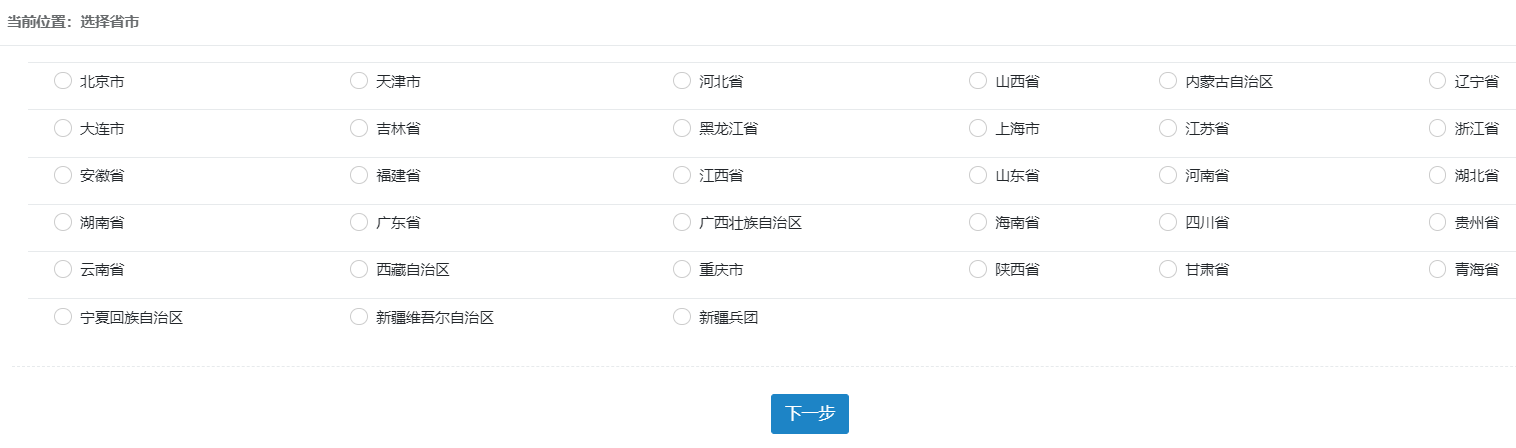Pick the 山东省 option

[x=978, y=175]
